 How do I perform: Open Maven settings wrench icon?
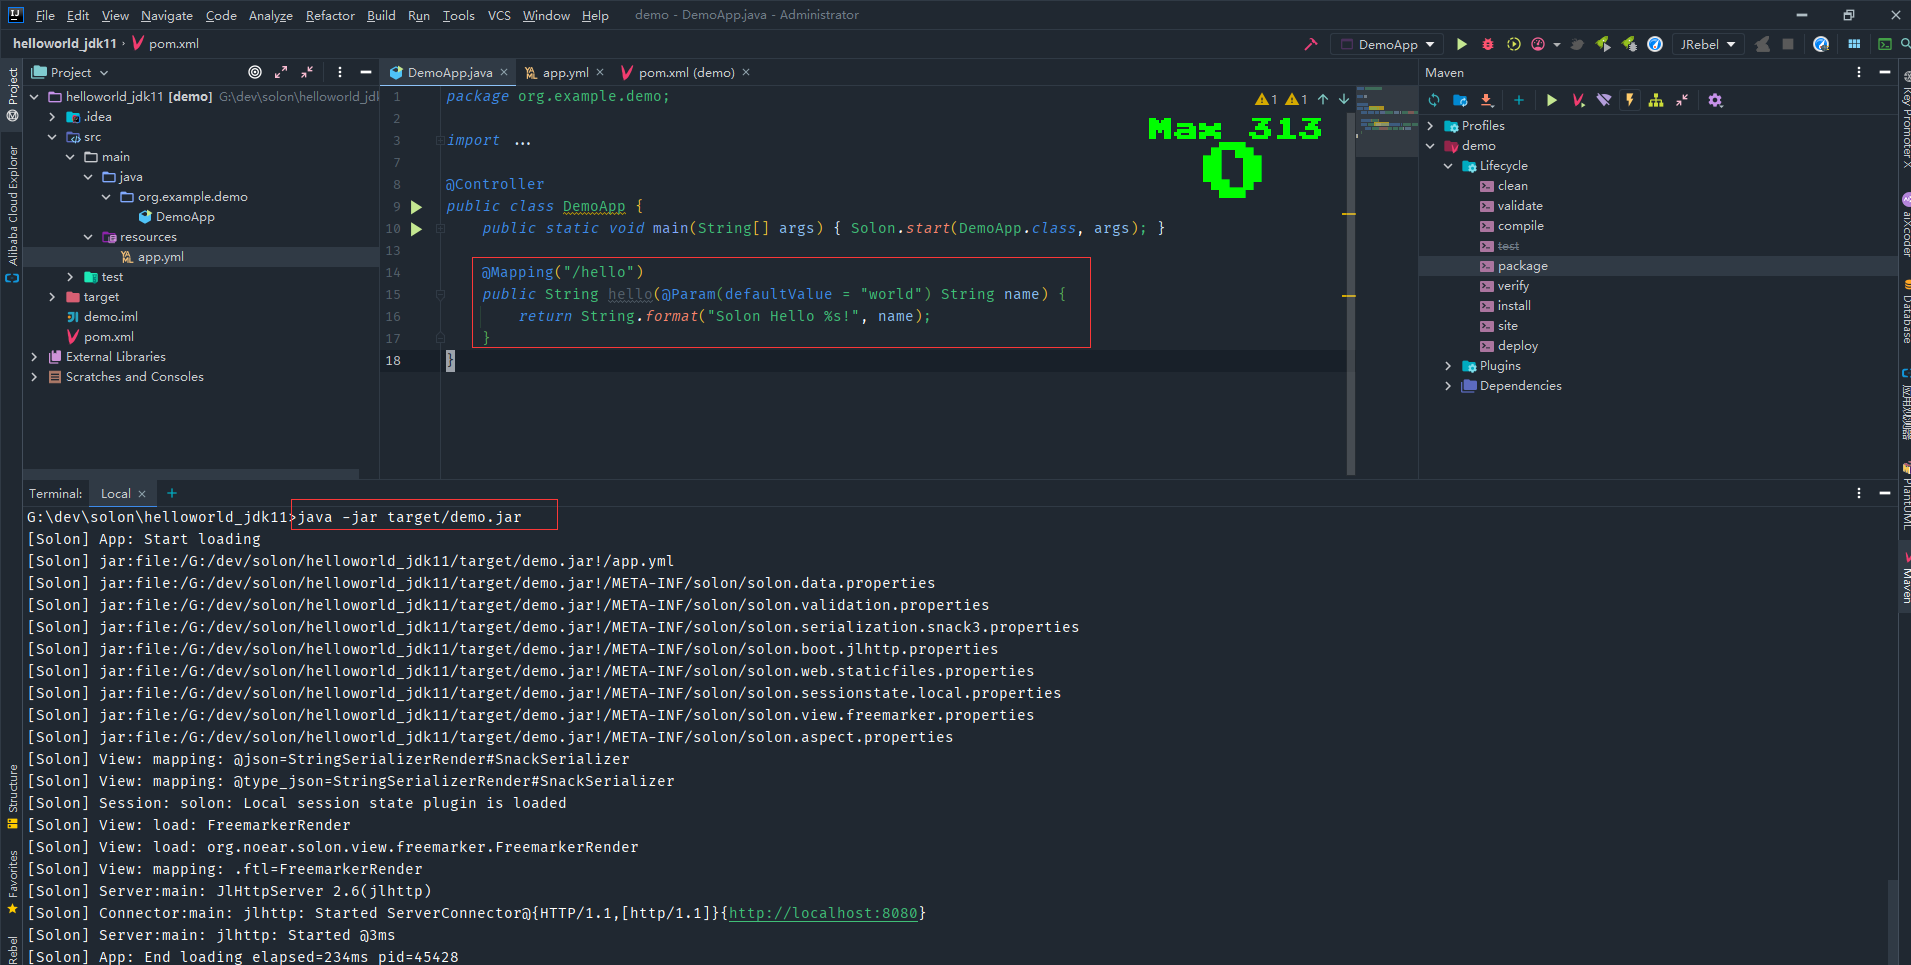(1716, 100)
